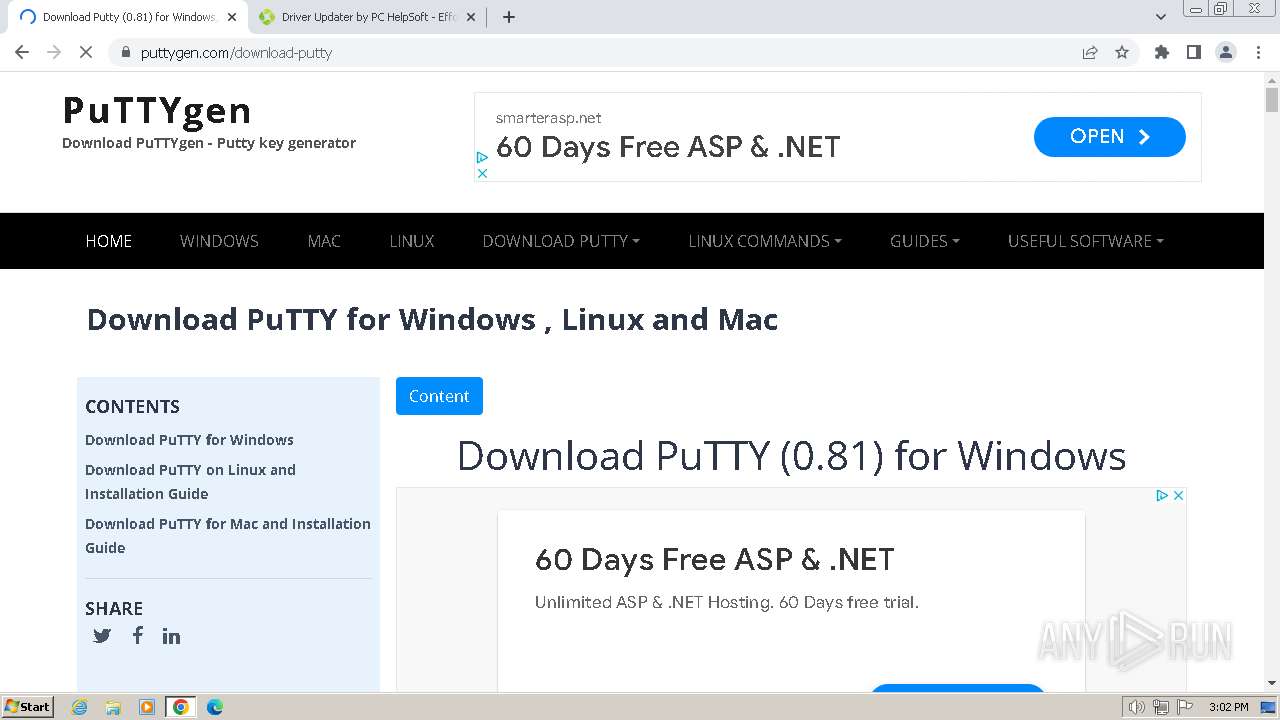
Task: Expand USEFUL SOFTWARE dropdown menu
Action: (x=1086, y=241)
